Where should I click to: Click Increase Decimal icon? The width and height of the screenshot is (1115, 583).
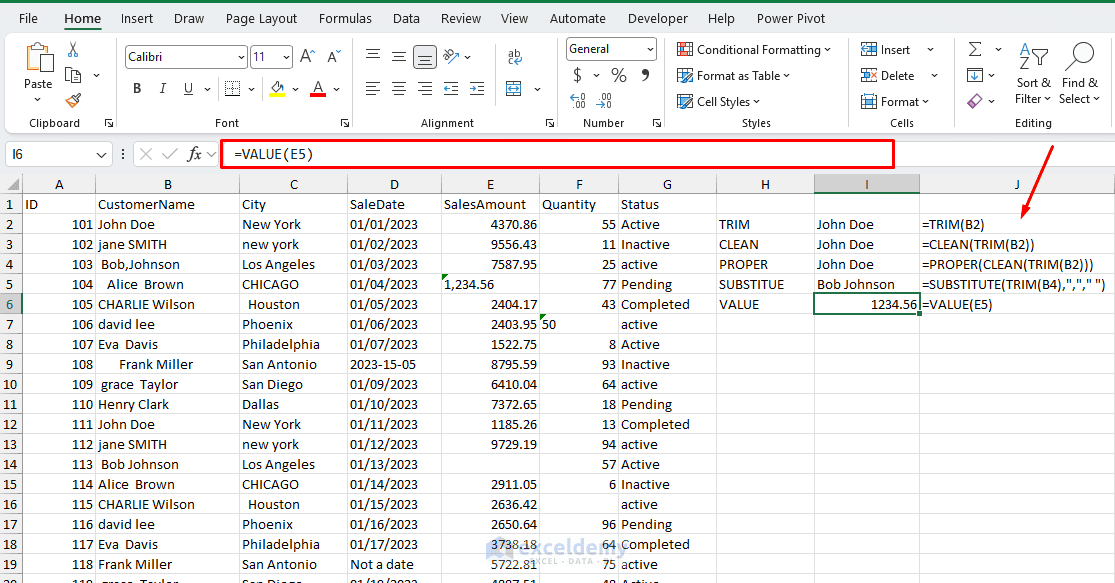tap(578, 101)
